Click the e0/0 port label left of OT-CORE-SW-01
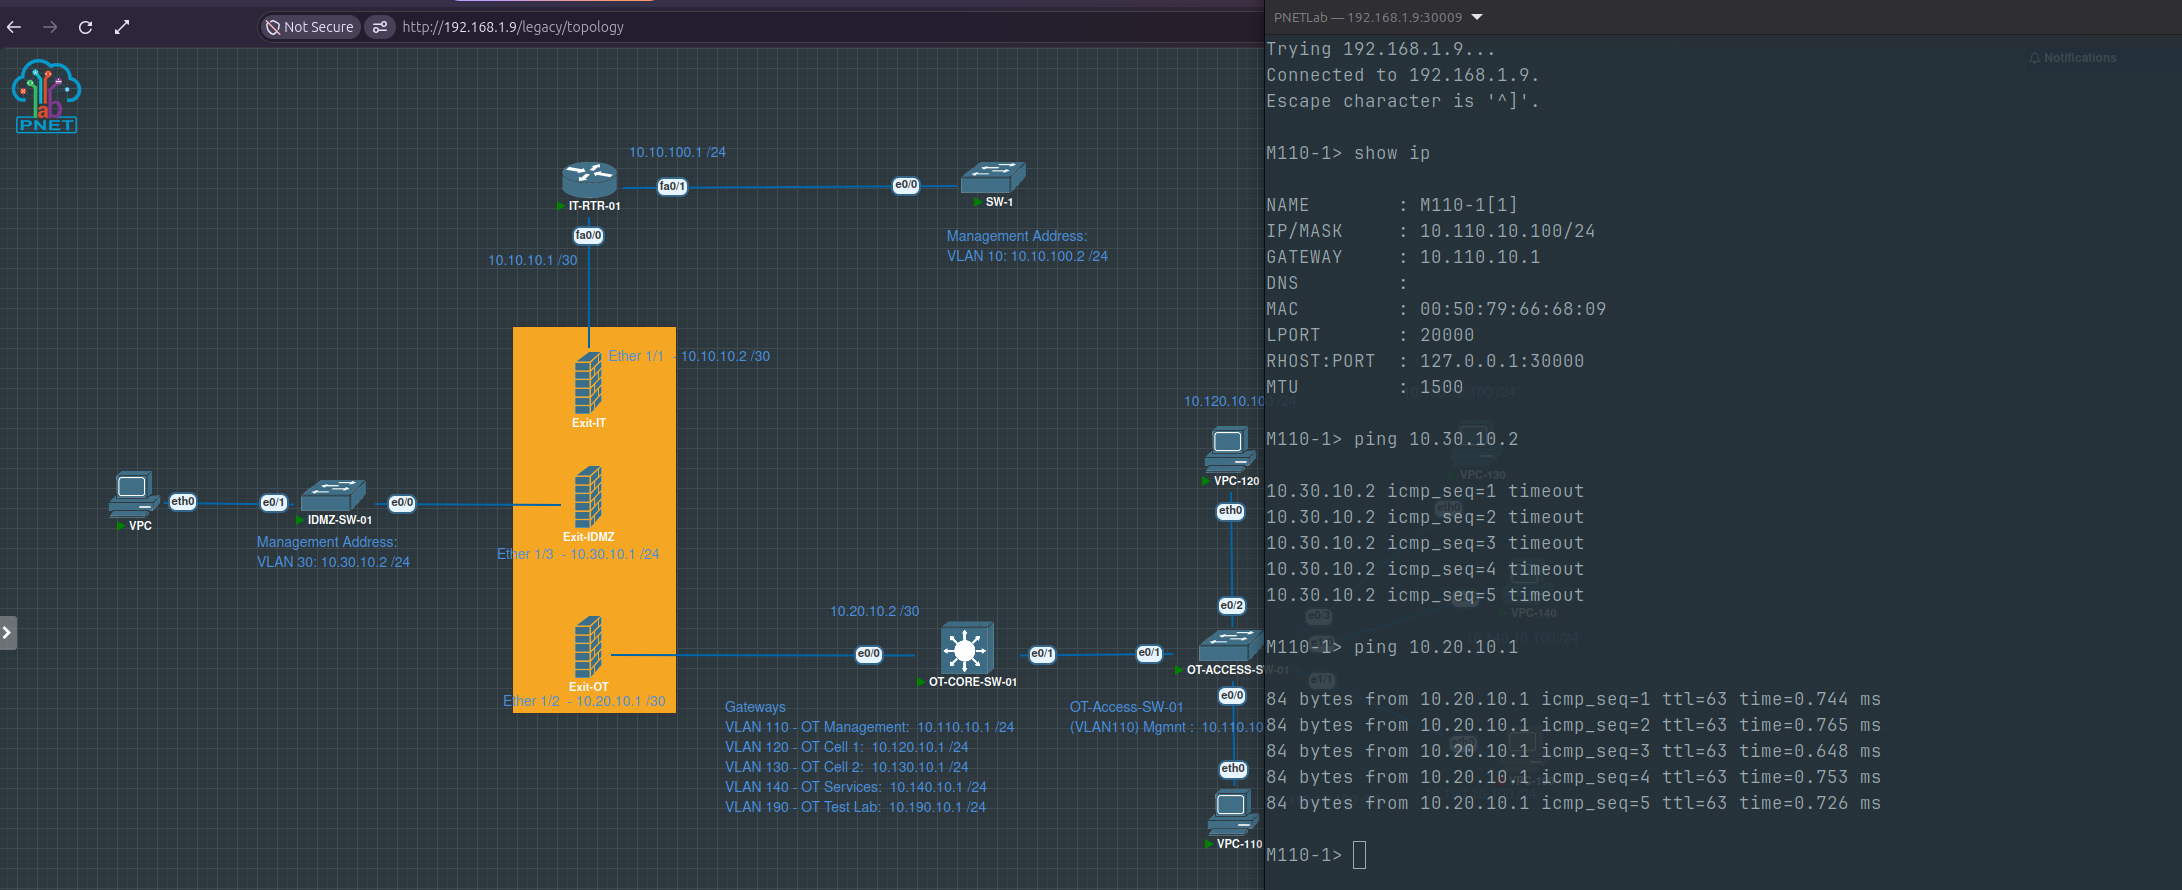This screenshot has width=2182, height=890. pos(869,654)
